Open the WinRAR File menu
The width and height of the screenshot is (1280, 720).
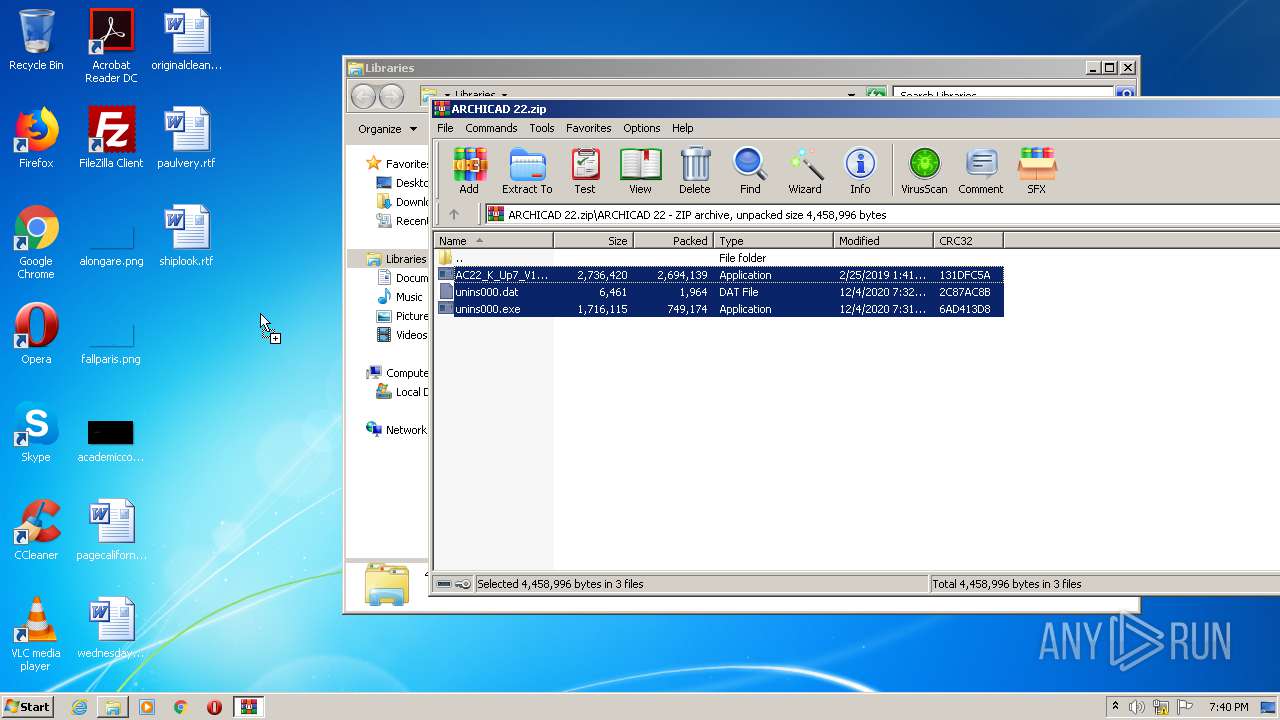tap(445, 128)
